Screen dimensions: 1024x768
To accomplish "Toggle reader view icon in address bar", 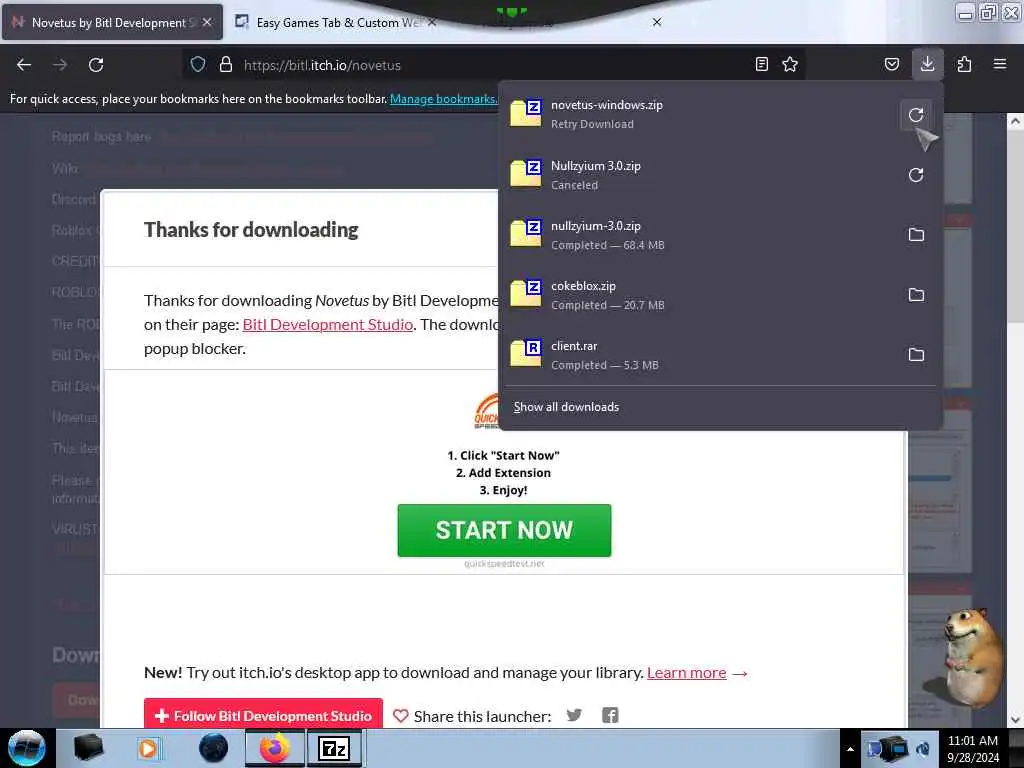I will [761, 65].
